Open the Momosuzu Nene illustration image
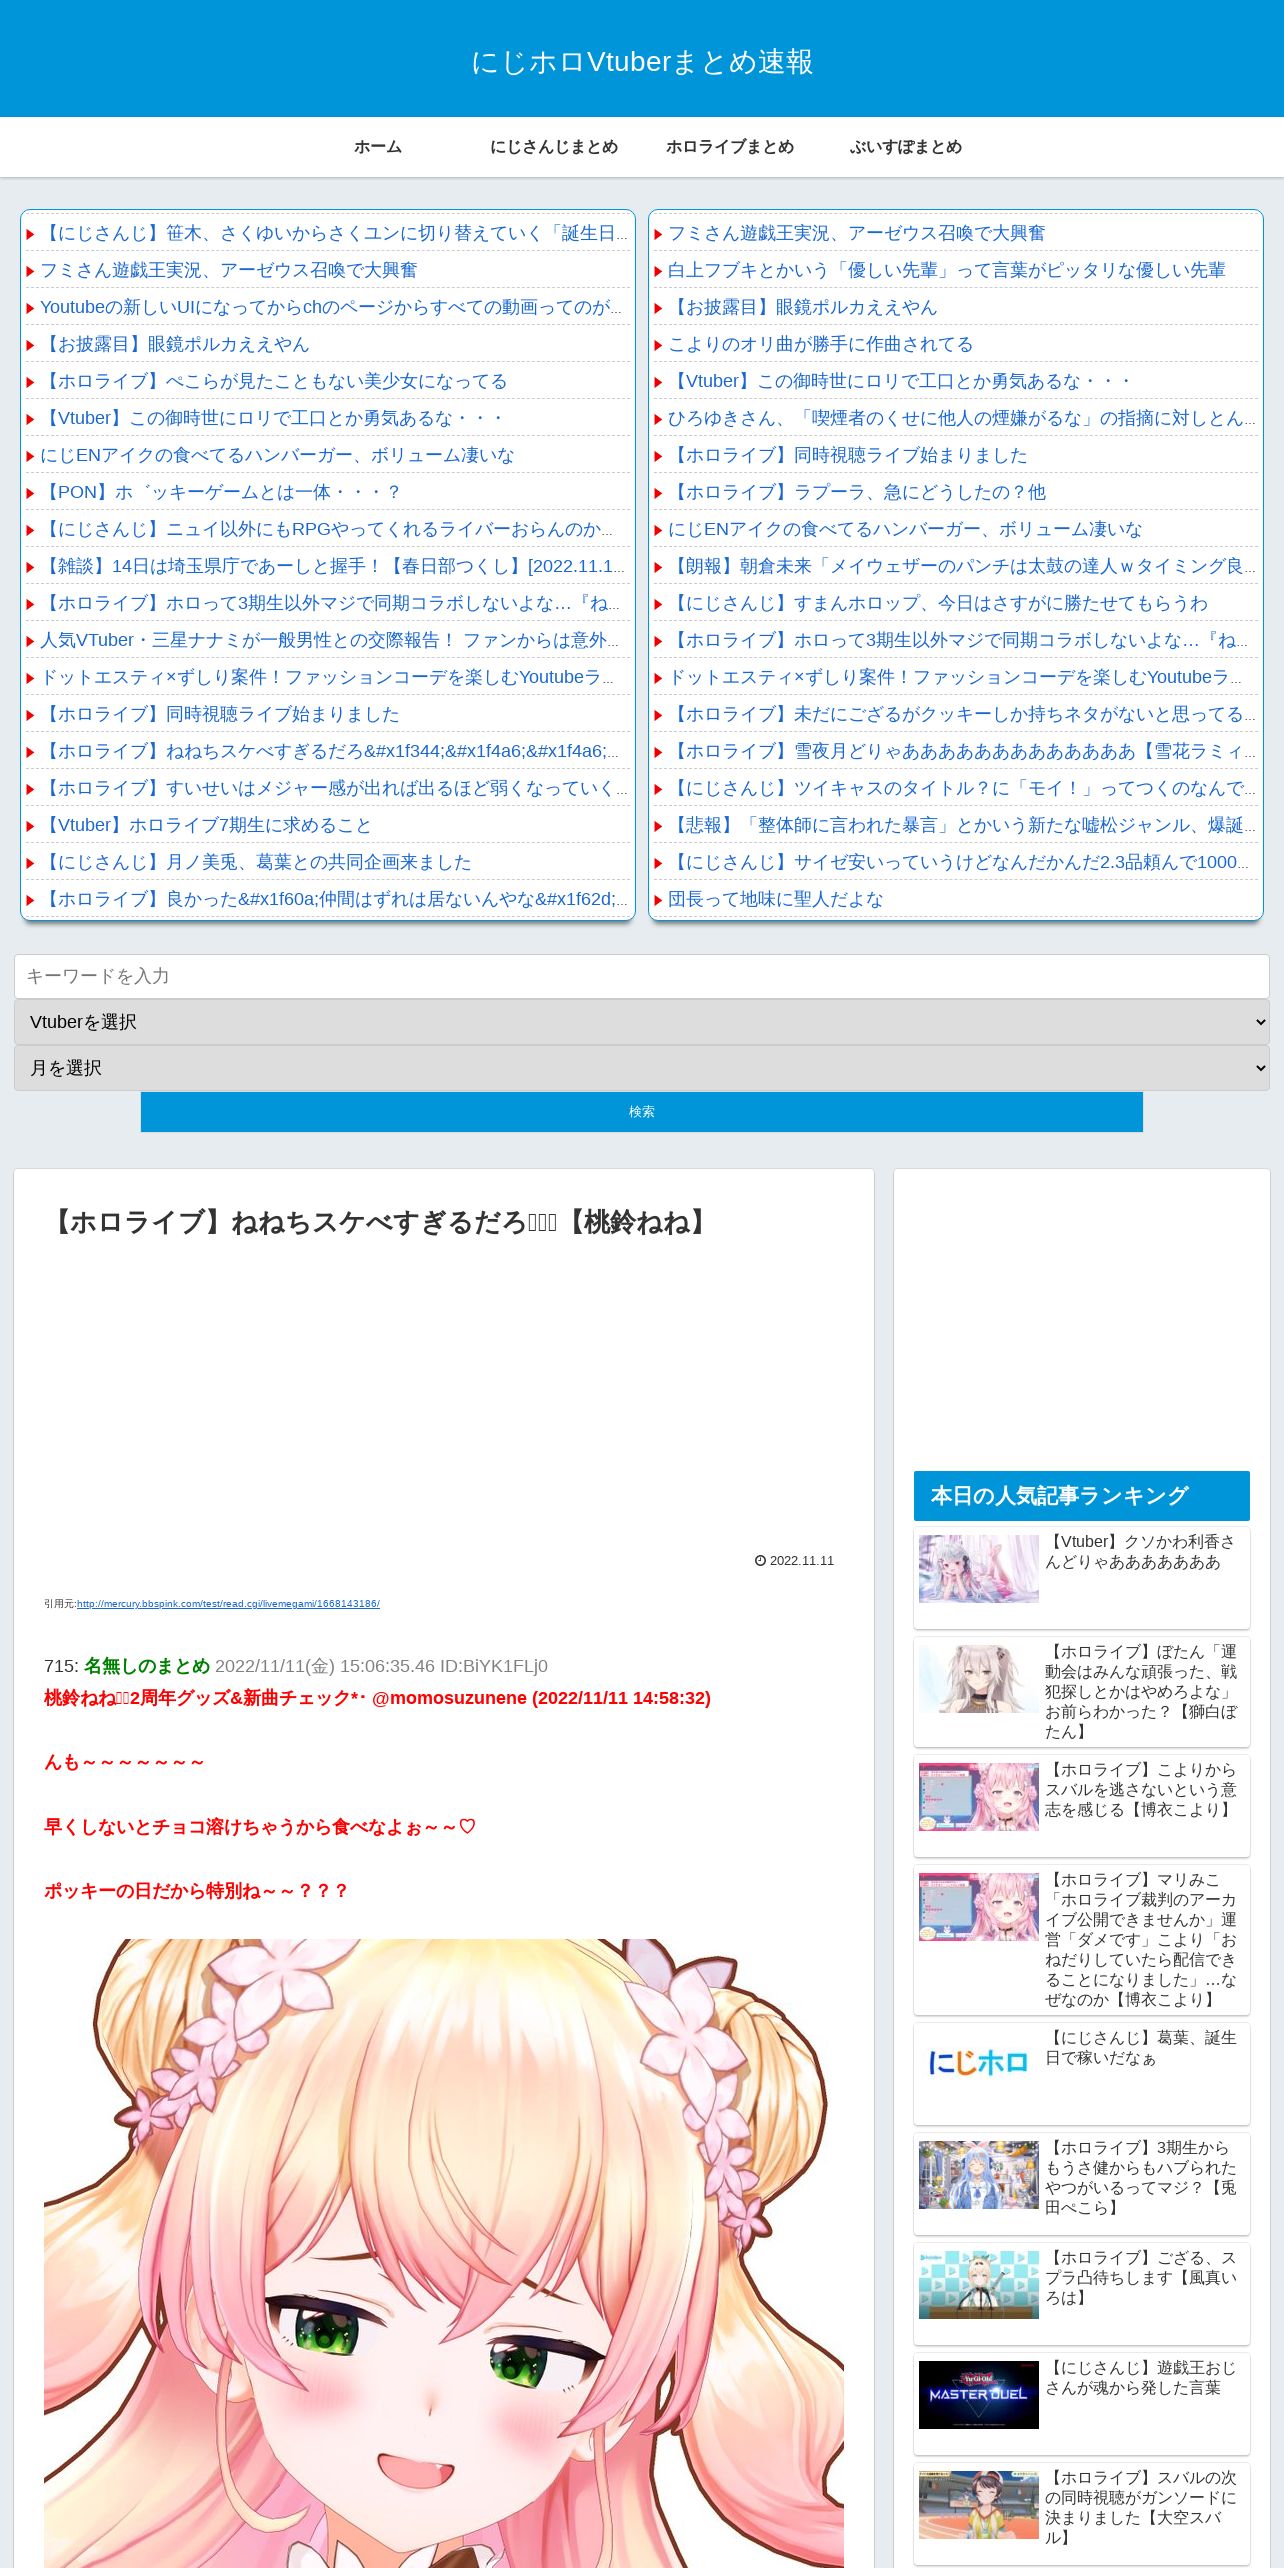The width and height of the screenshot is (1284, 2568). tap(444, 2253)
